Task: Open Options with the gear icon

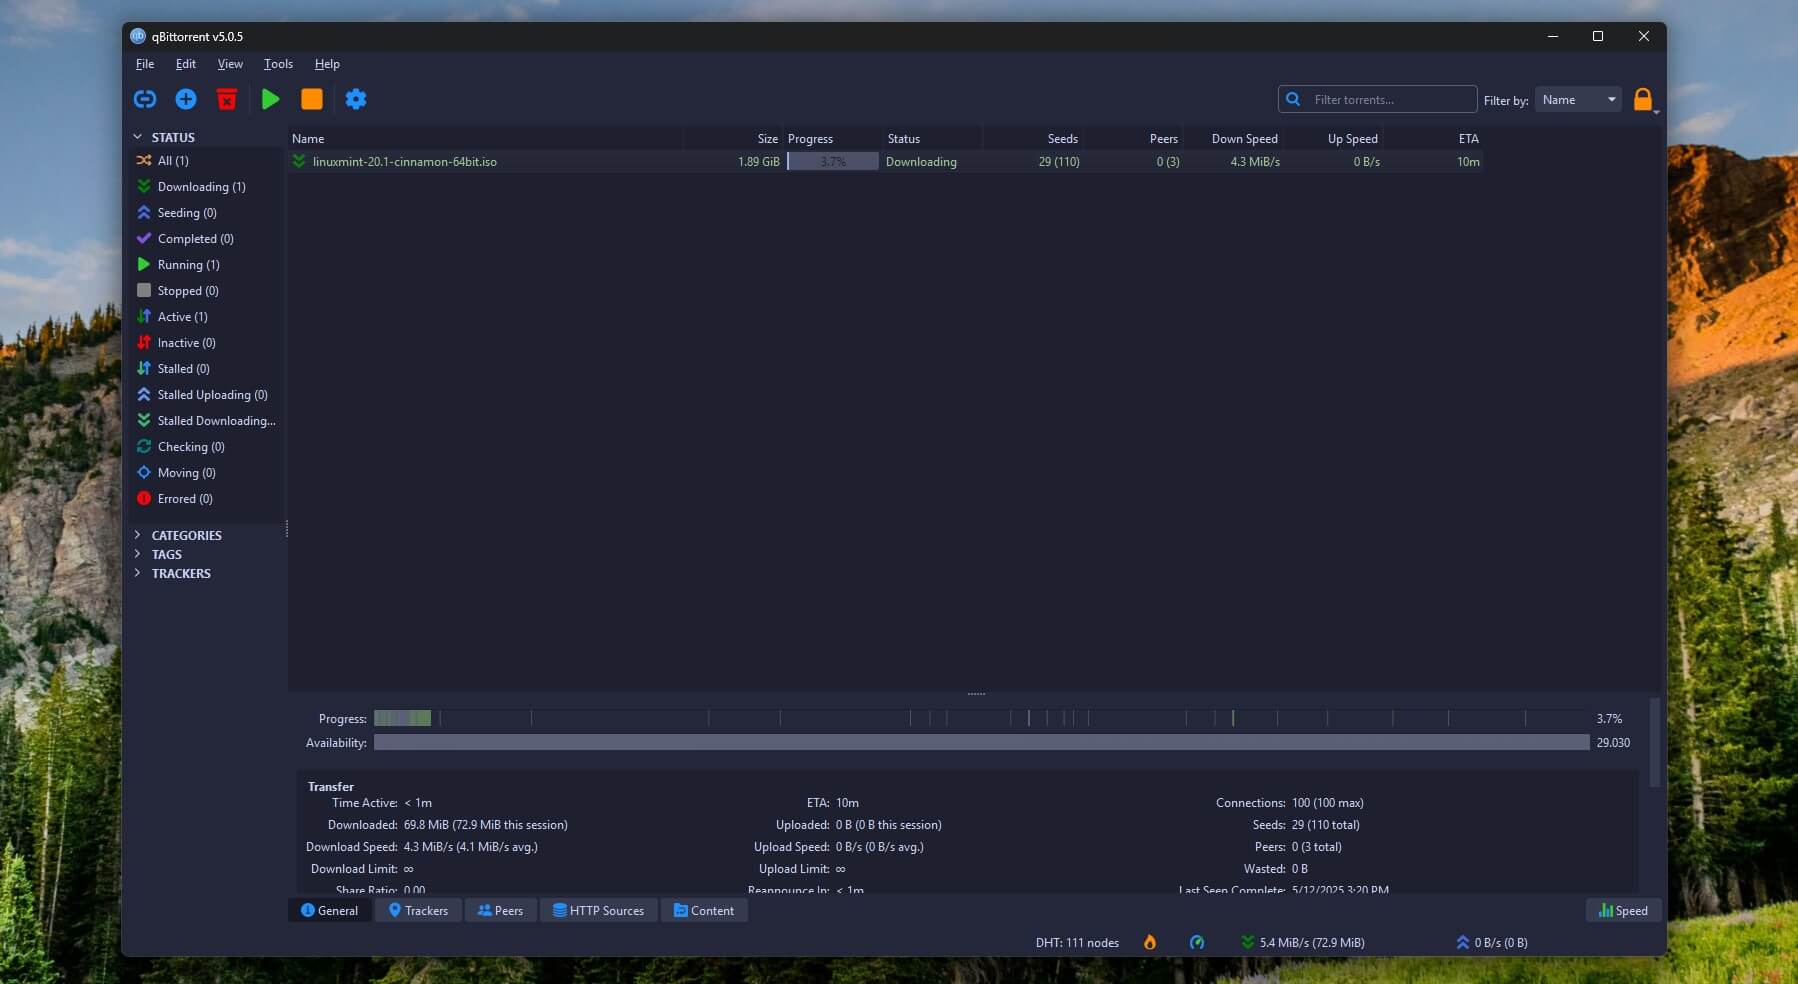Action: (356, 99)
